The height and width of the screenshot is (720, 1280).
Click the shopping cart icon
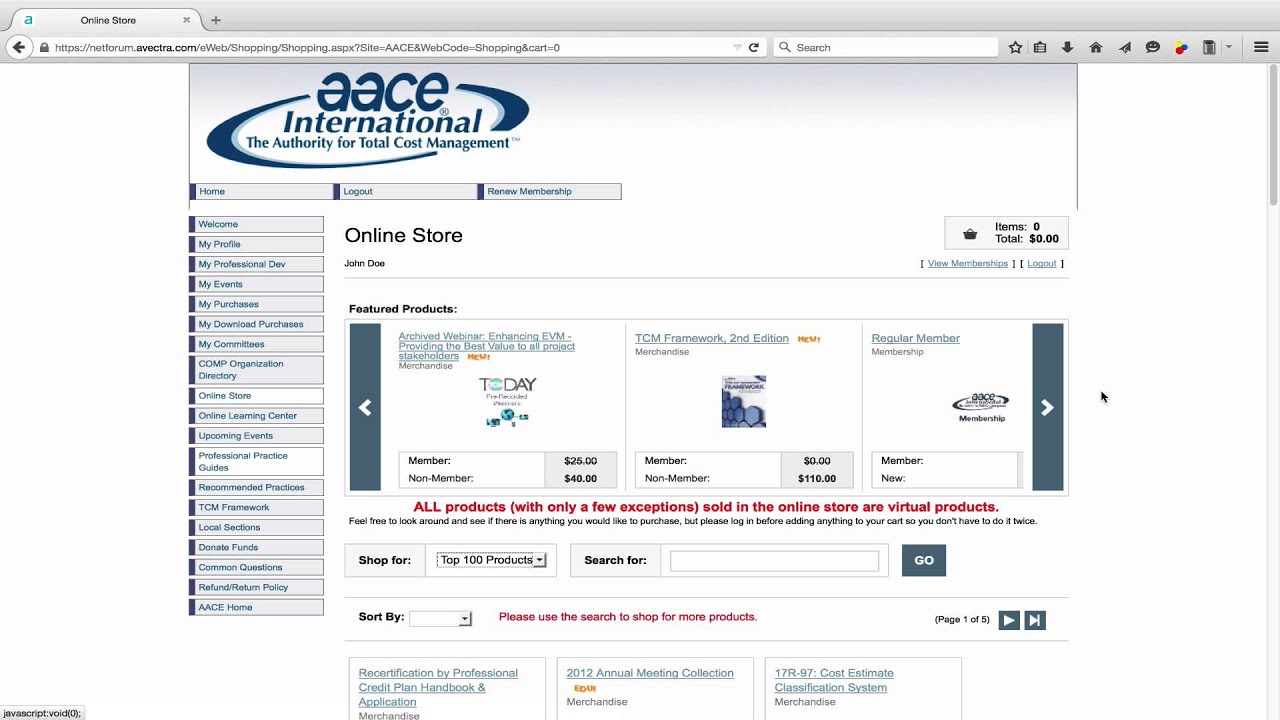tap(969, 234)
